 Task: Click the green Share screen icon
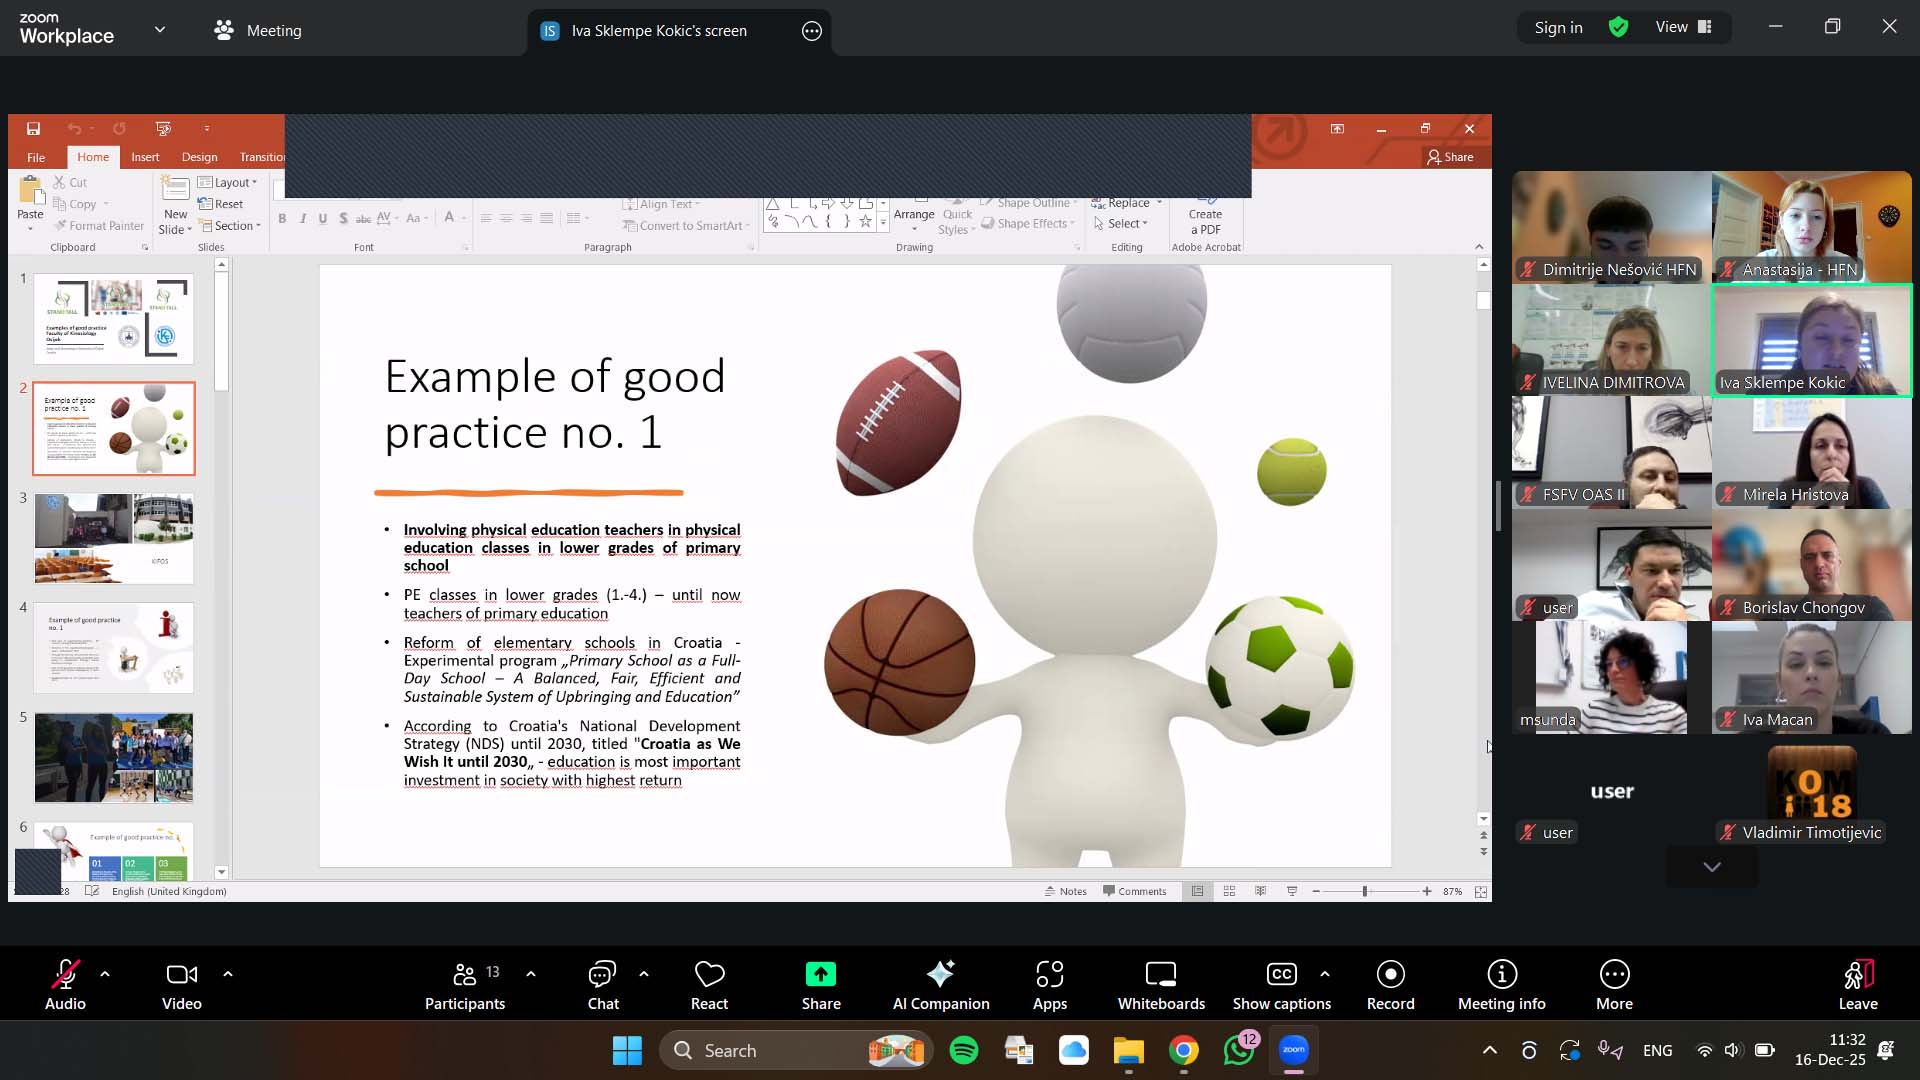(820, 974)
